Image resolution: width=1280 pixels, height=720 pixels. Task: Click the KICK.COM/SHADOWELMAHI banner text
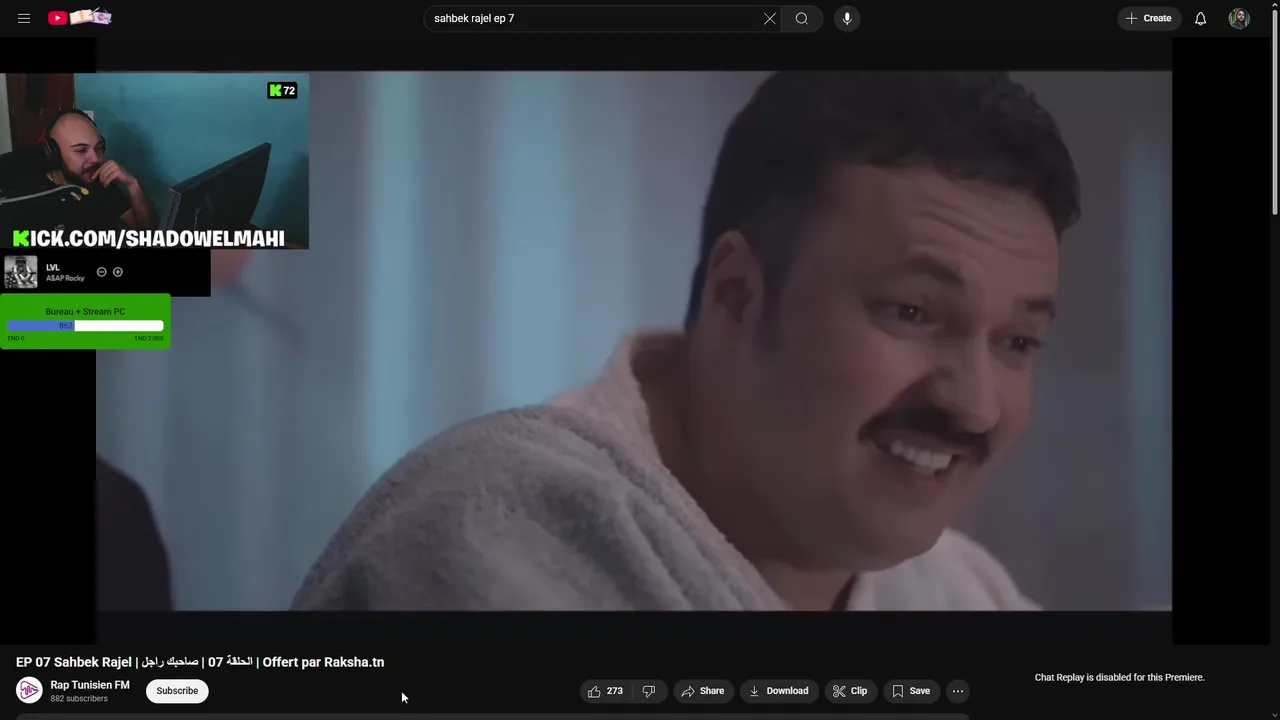tap(149, 238)
